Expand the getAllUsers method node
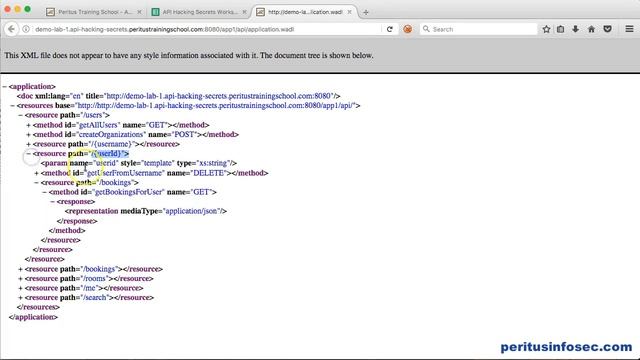 (29, 125)
